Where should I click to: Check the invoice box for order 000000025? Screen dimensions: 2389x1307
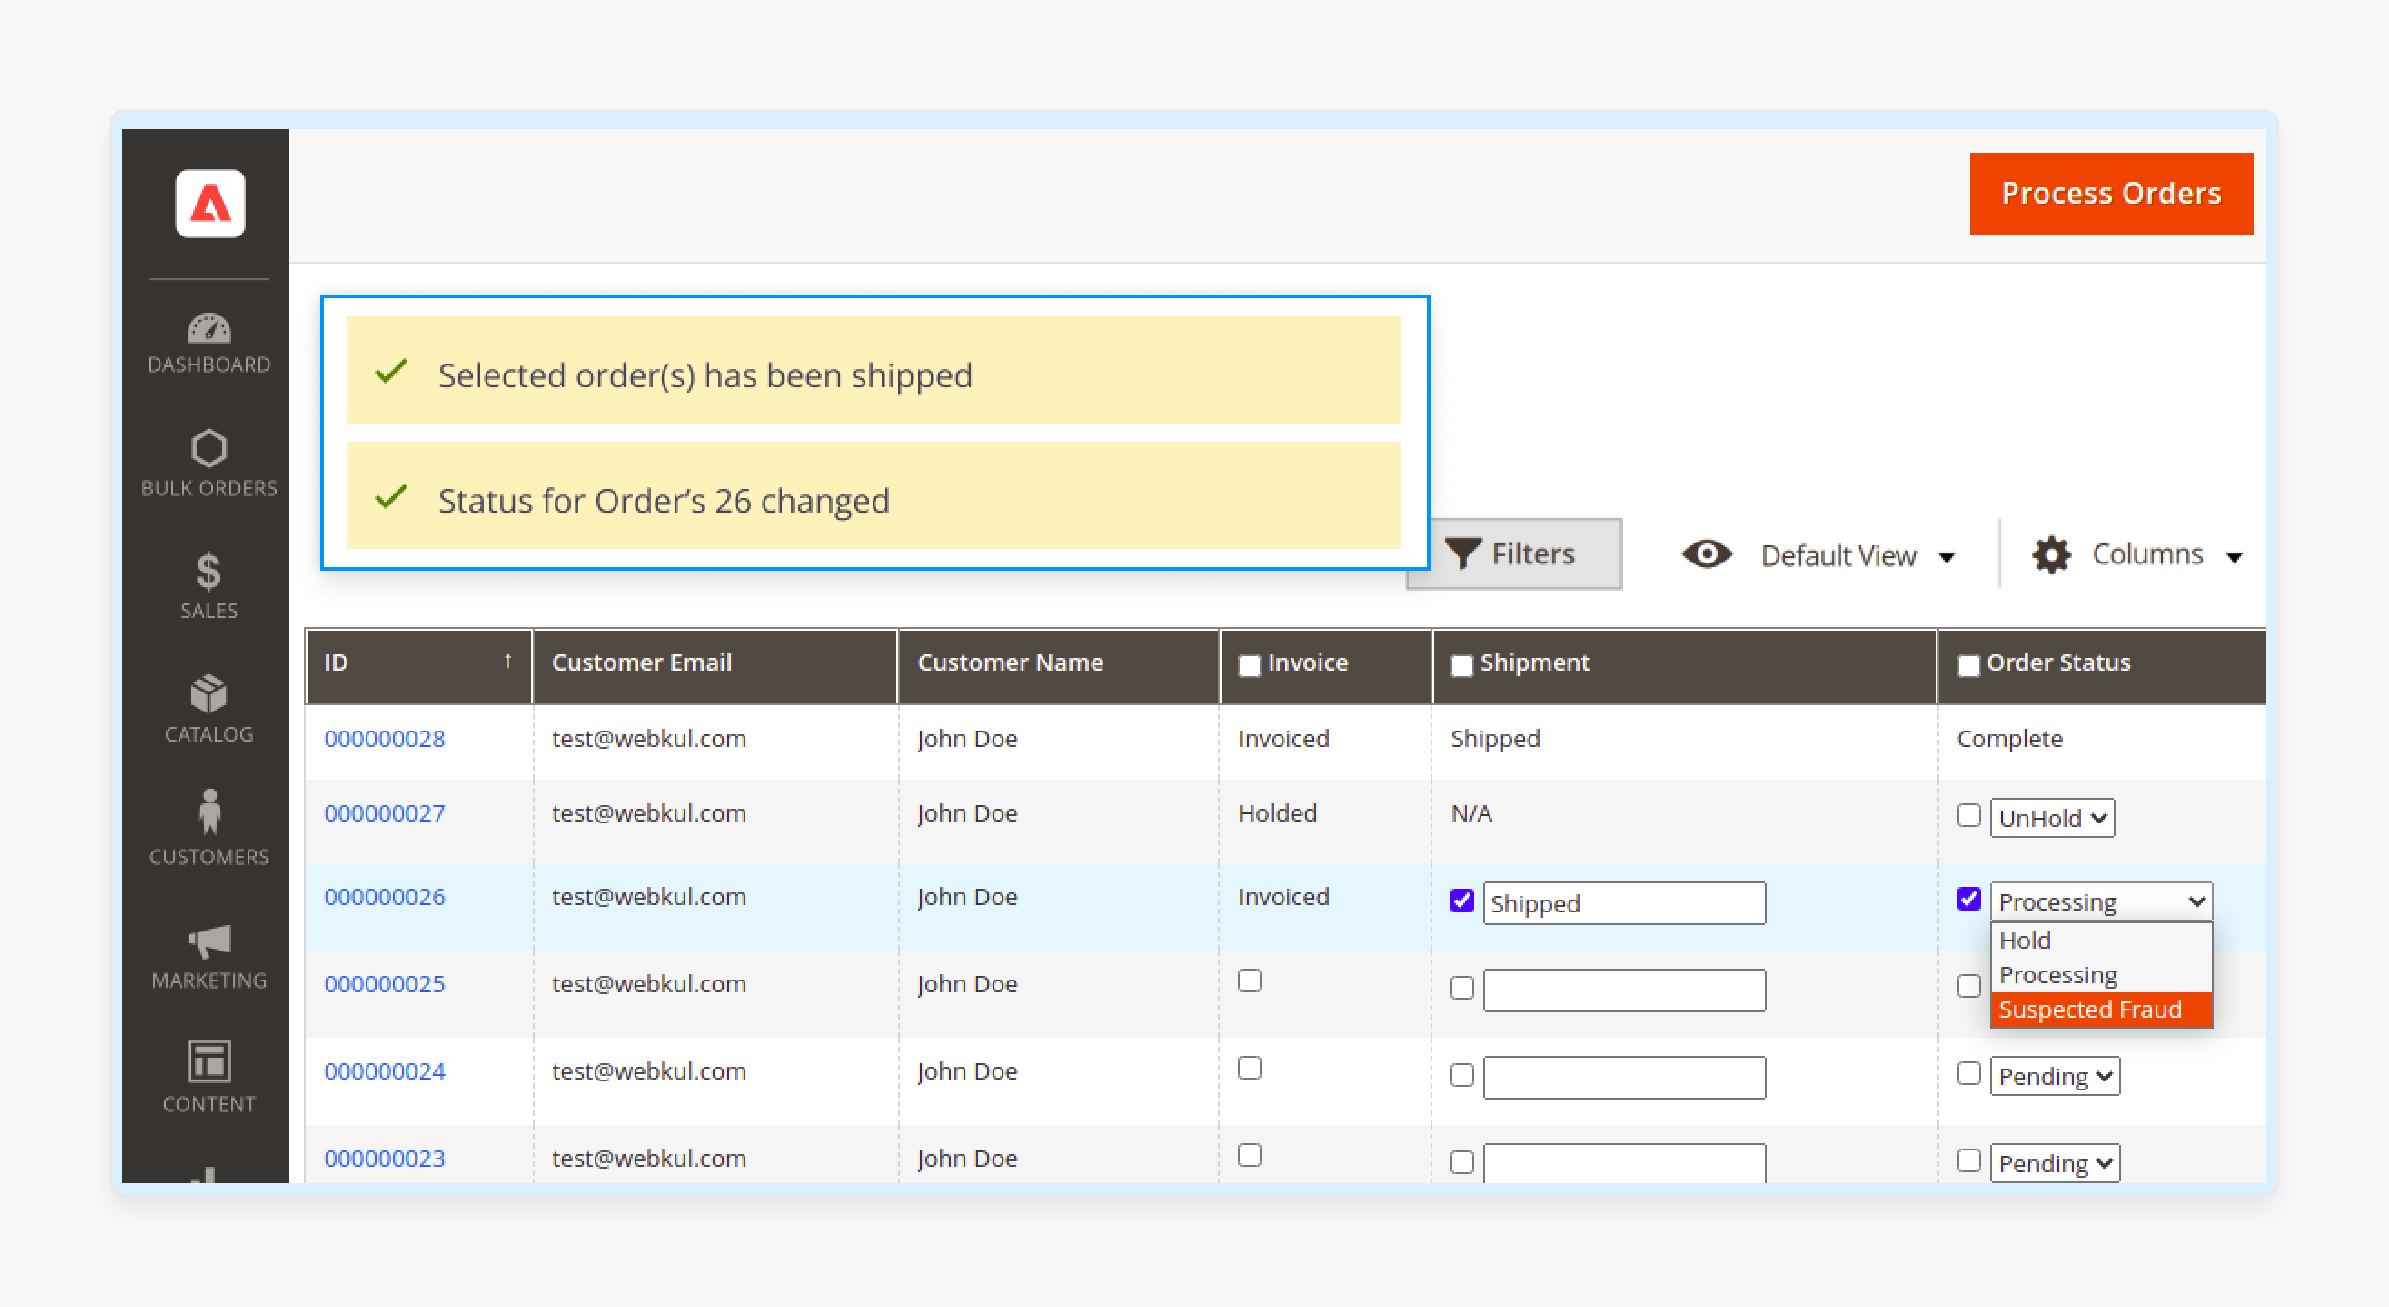click(x=1249, y=980)
